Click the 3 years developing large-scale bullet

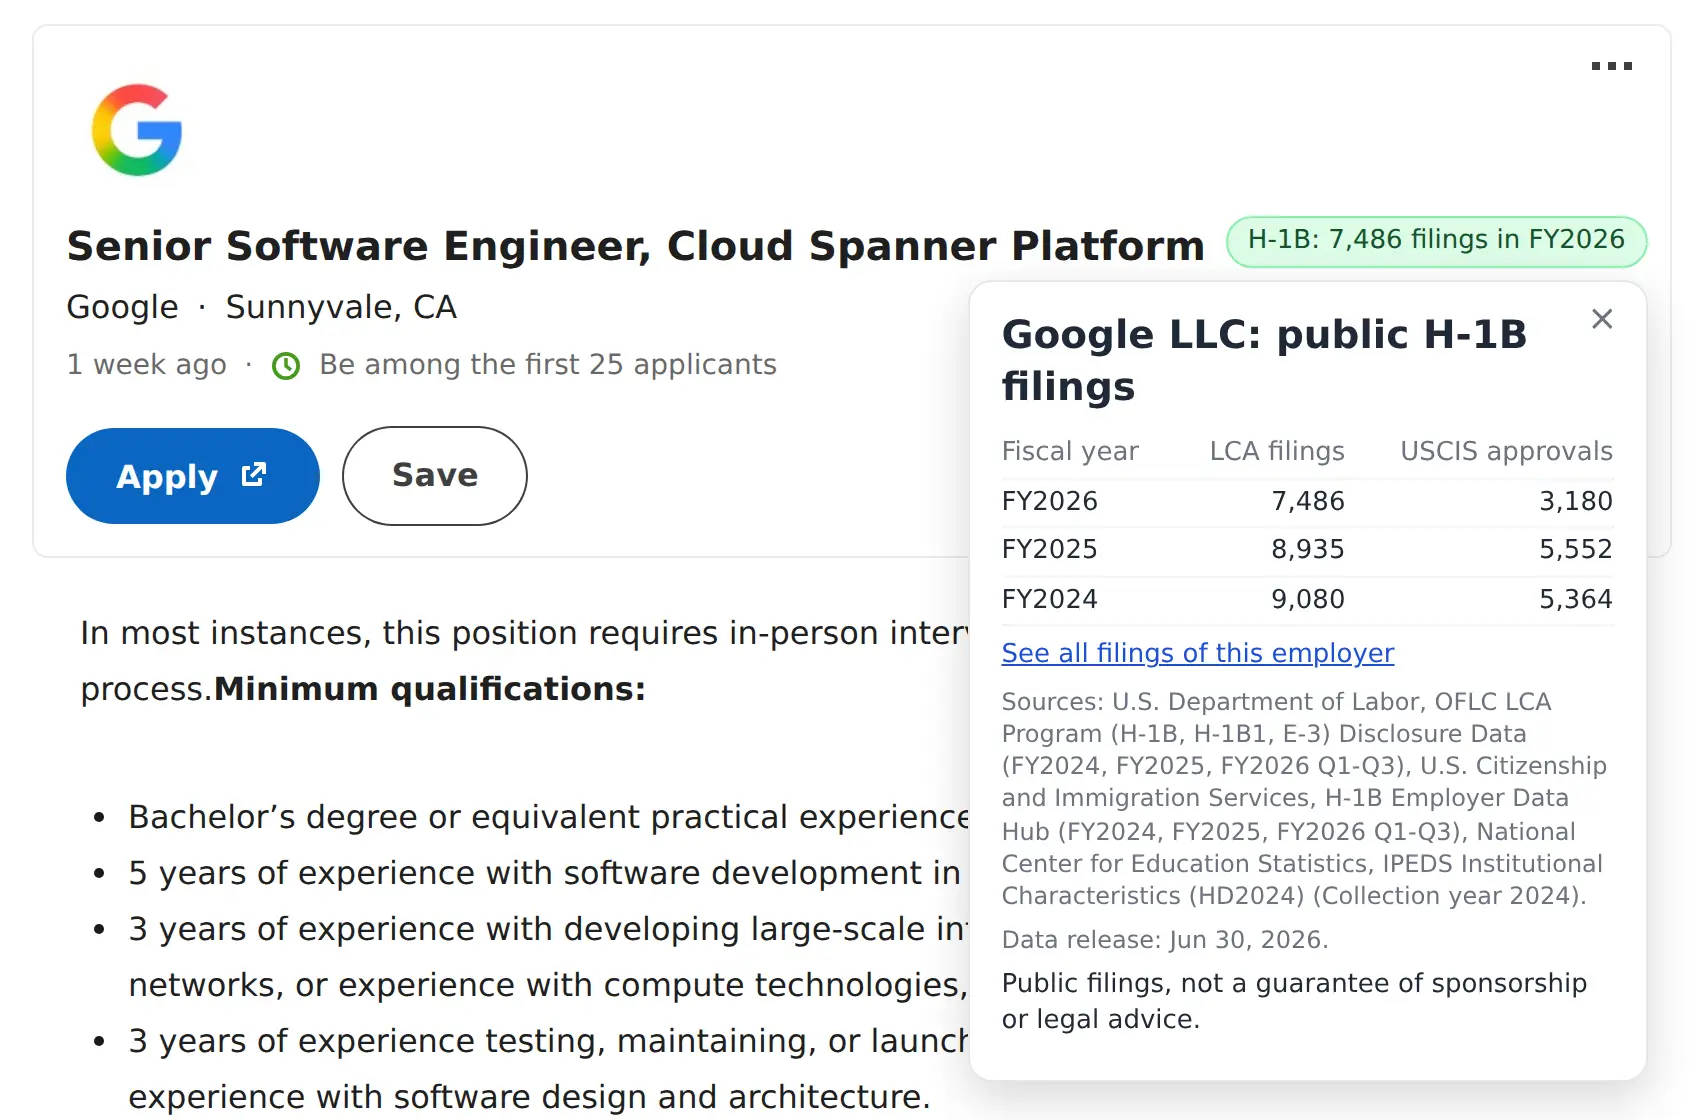pos(548,957)
